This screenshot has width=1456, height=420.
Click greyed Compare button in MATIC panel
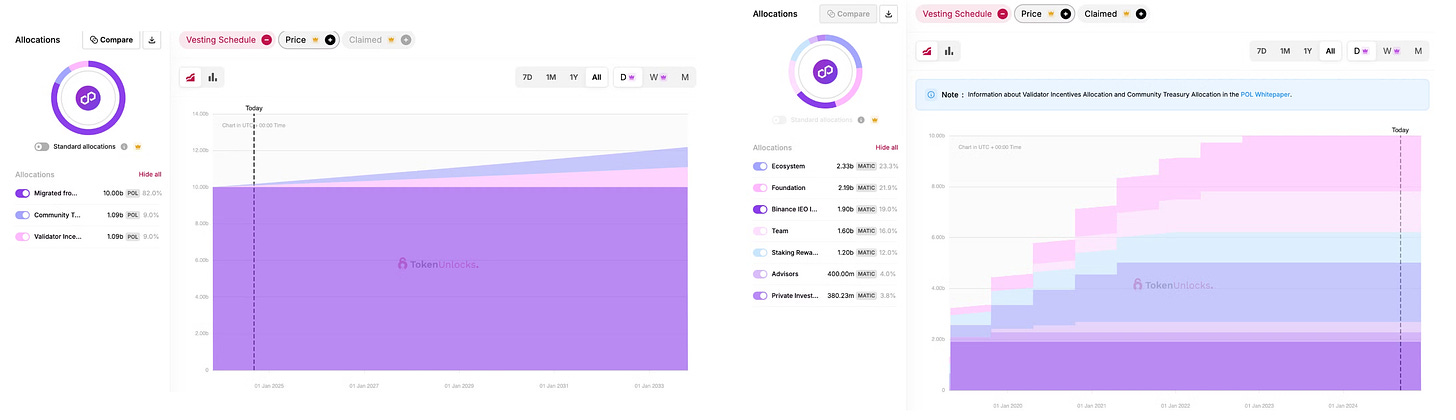(848, 14)
